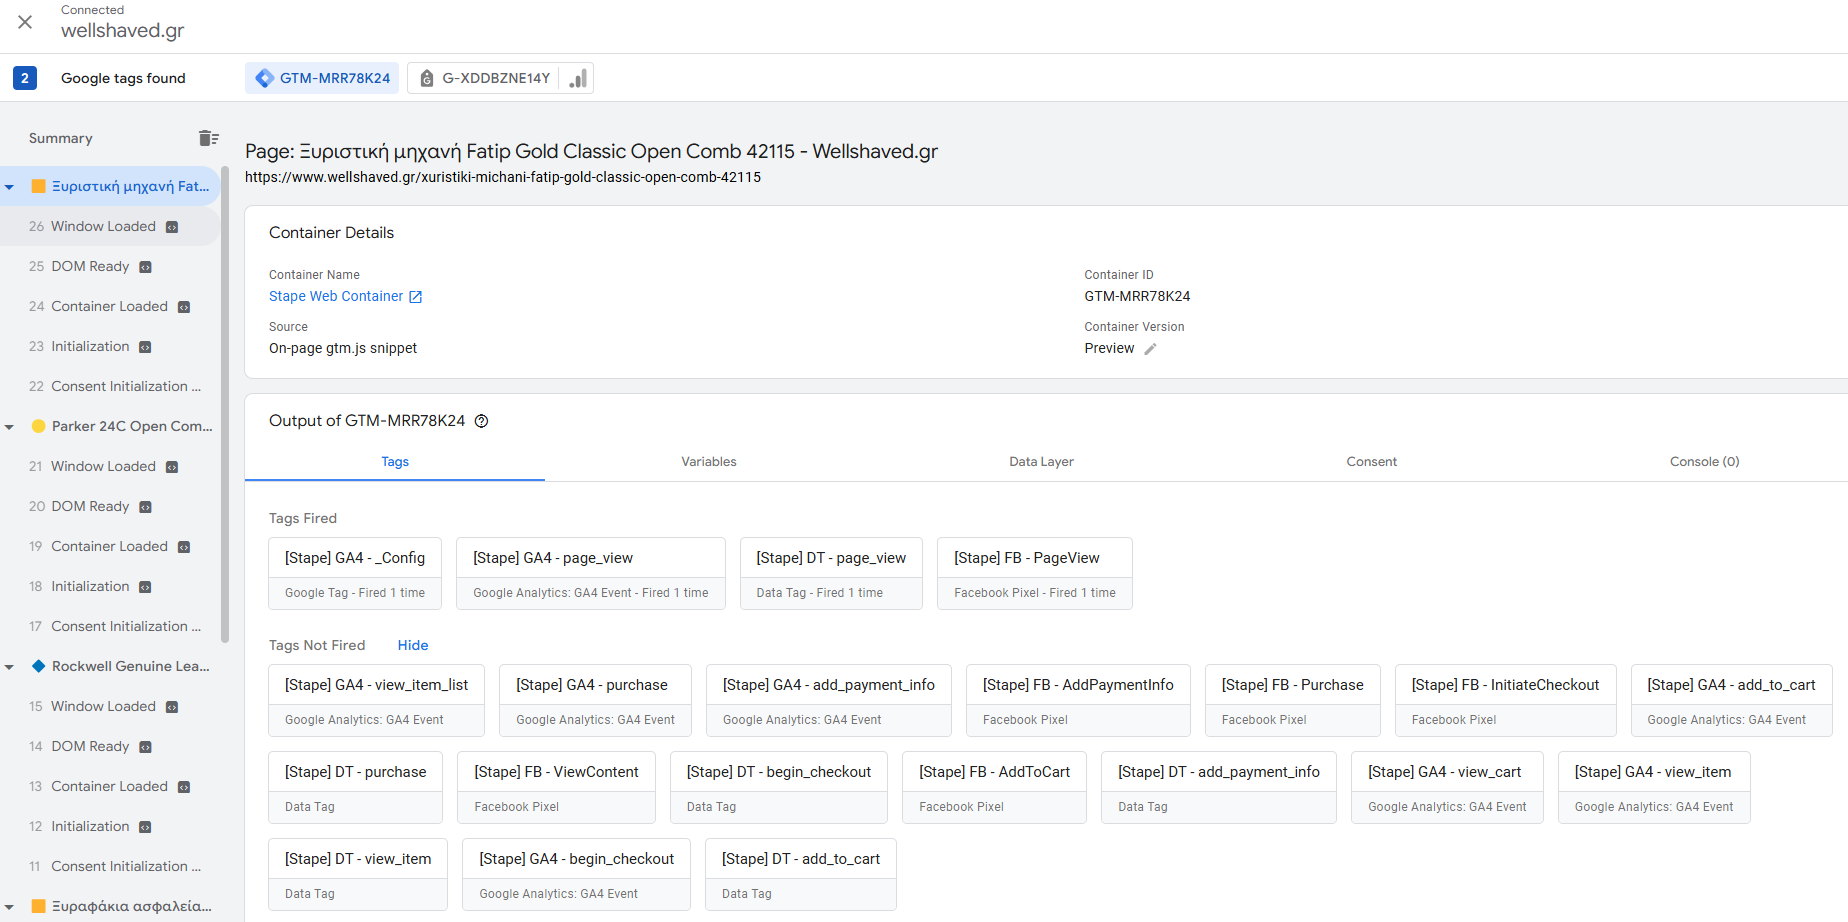Select the G-XDDBZNE14Y Google tag chip
The width and height of the screenshot is (1848, 922).
(x=484, y=78)
